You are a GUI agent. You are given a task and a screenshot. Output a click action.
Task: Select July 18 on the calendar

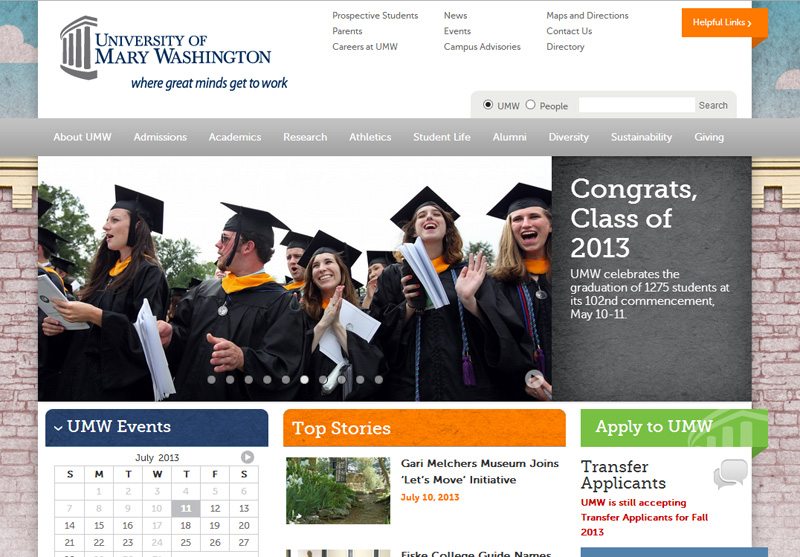tap(186, 525)
